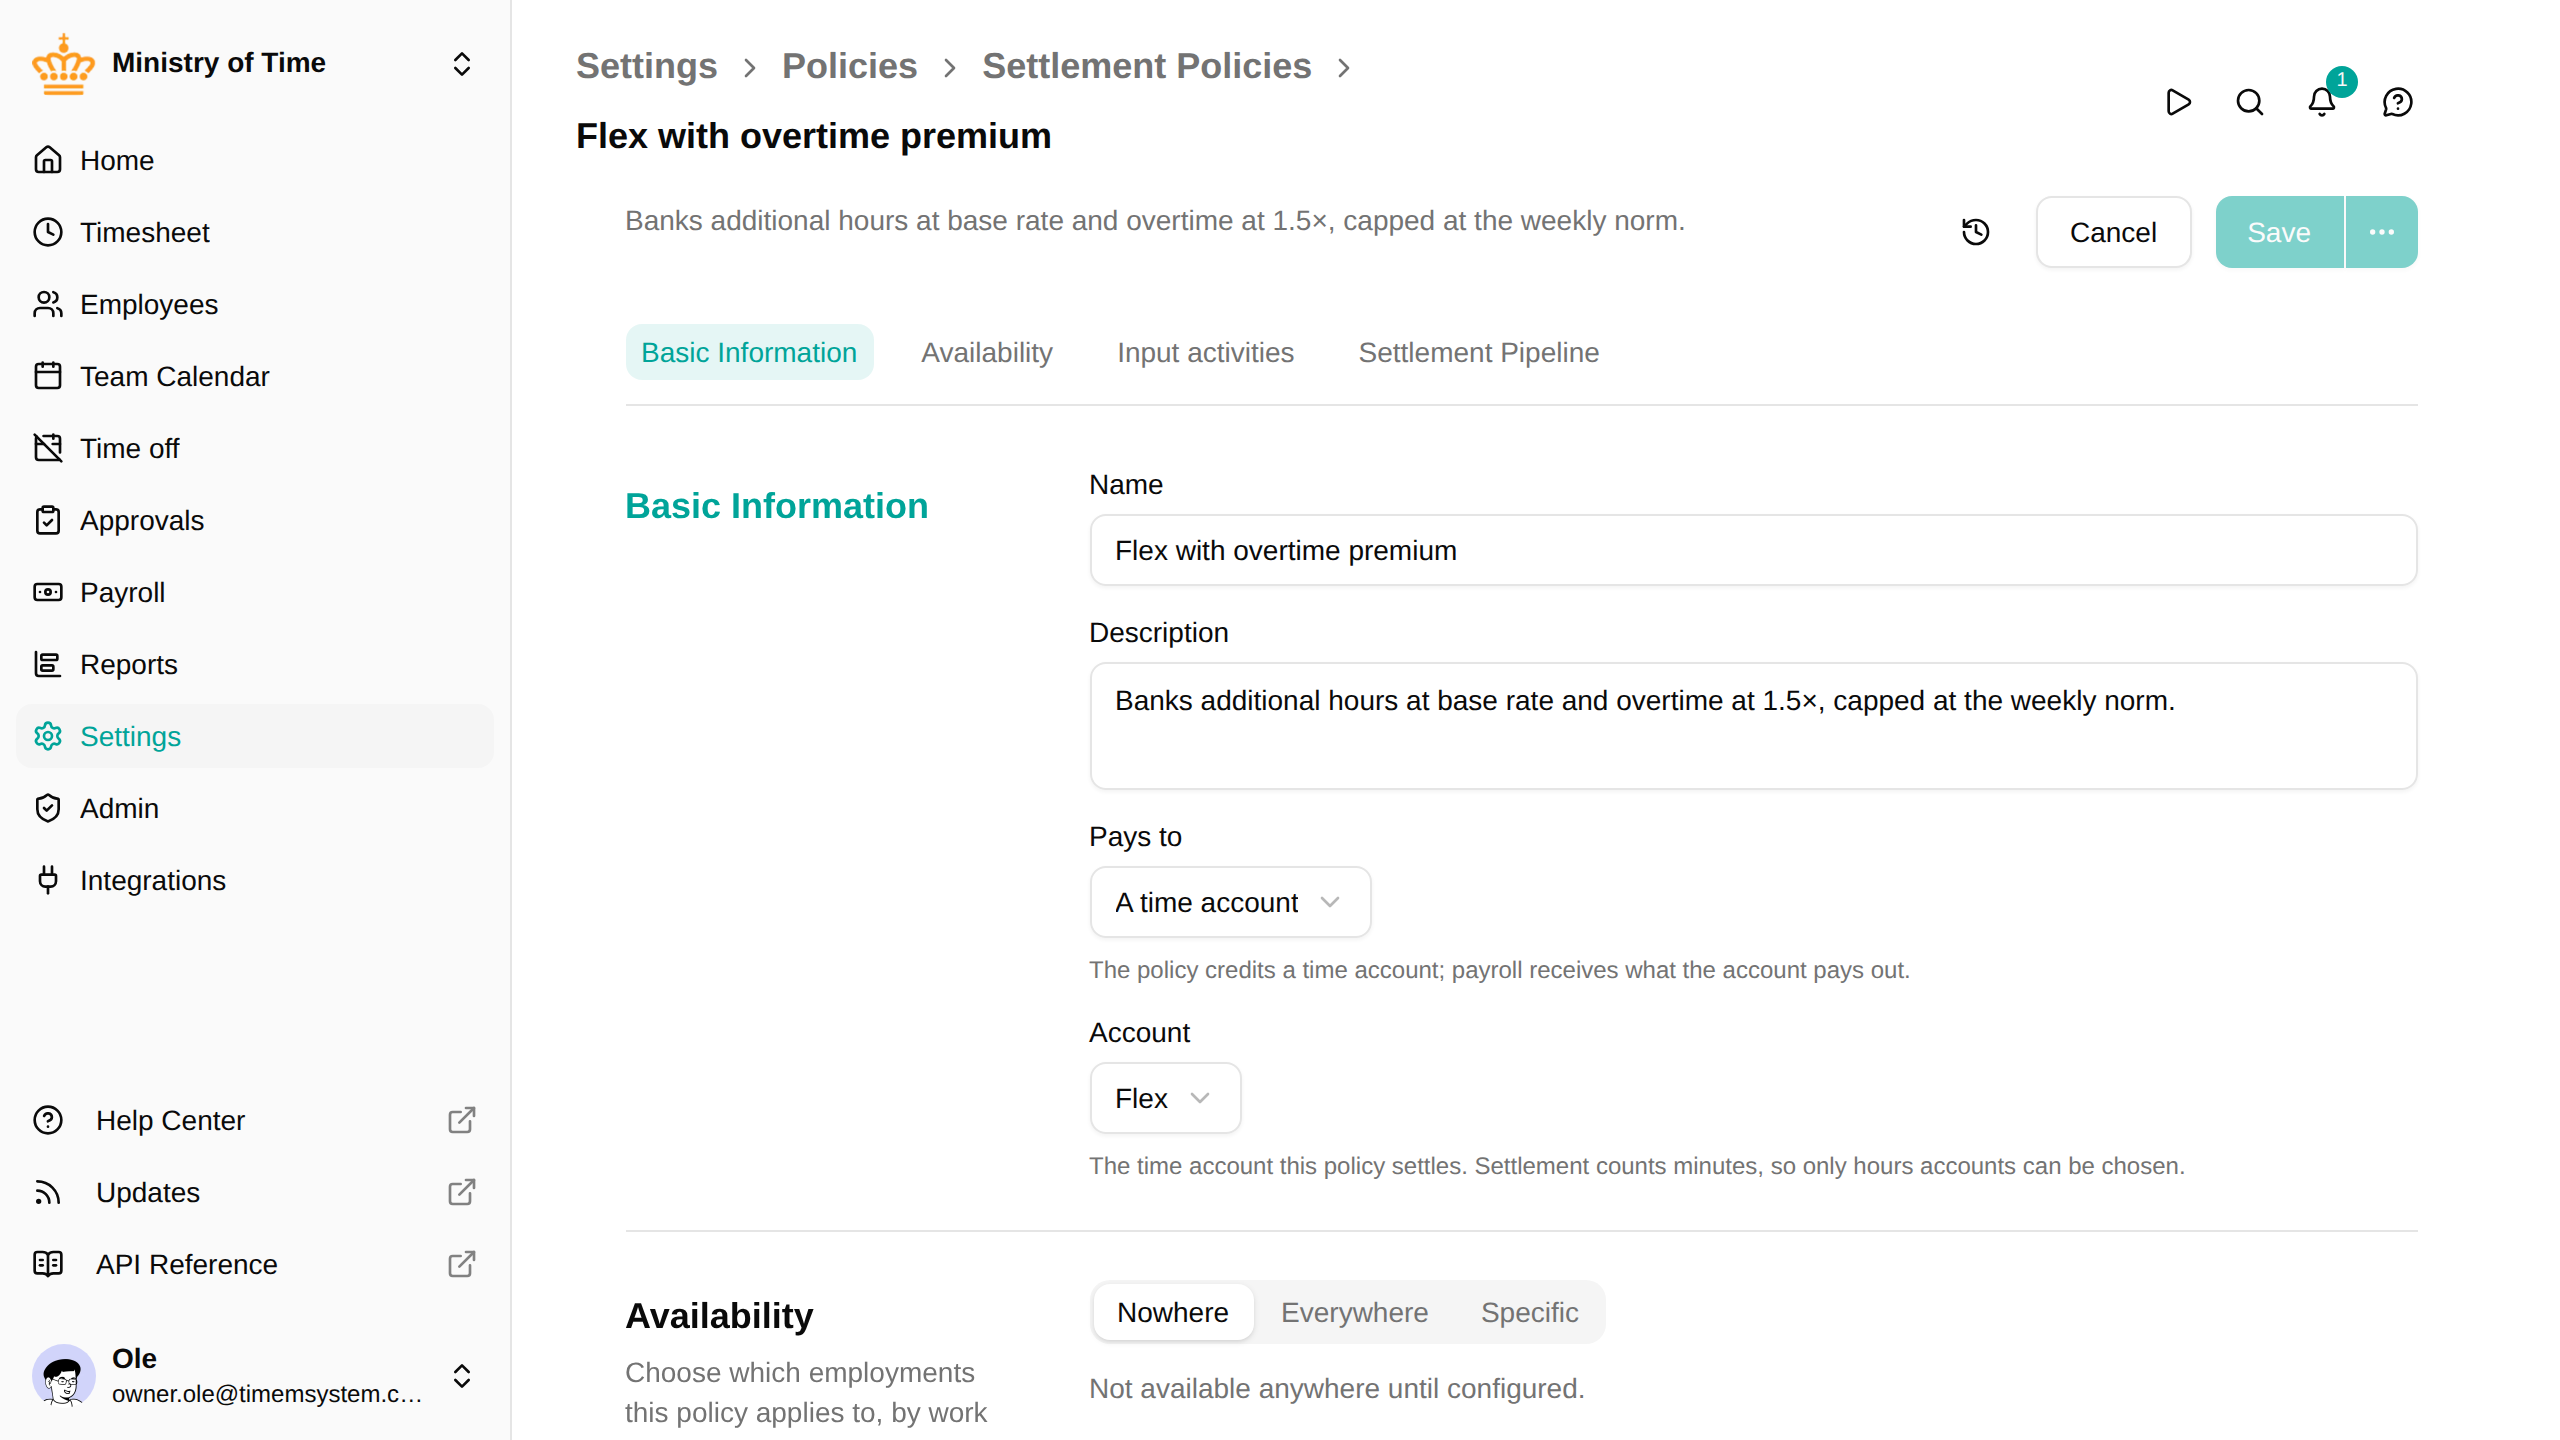Screen dimensions: 2560x1440
Task: Open Team Calendar icon
Action: pos(48,376)
